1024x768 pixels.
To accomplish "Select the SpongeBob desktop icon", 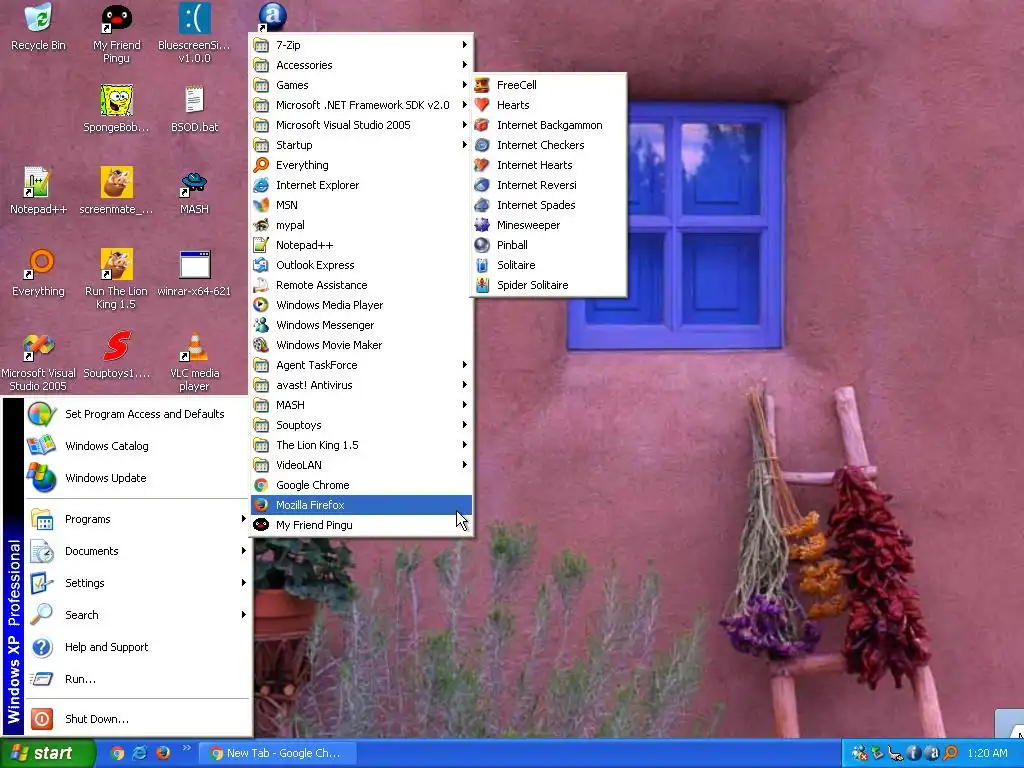I will pos(116,108).
